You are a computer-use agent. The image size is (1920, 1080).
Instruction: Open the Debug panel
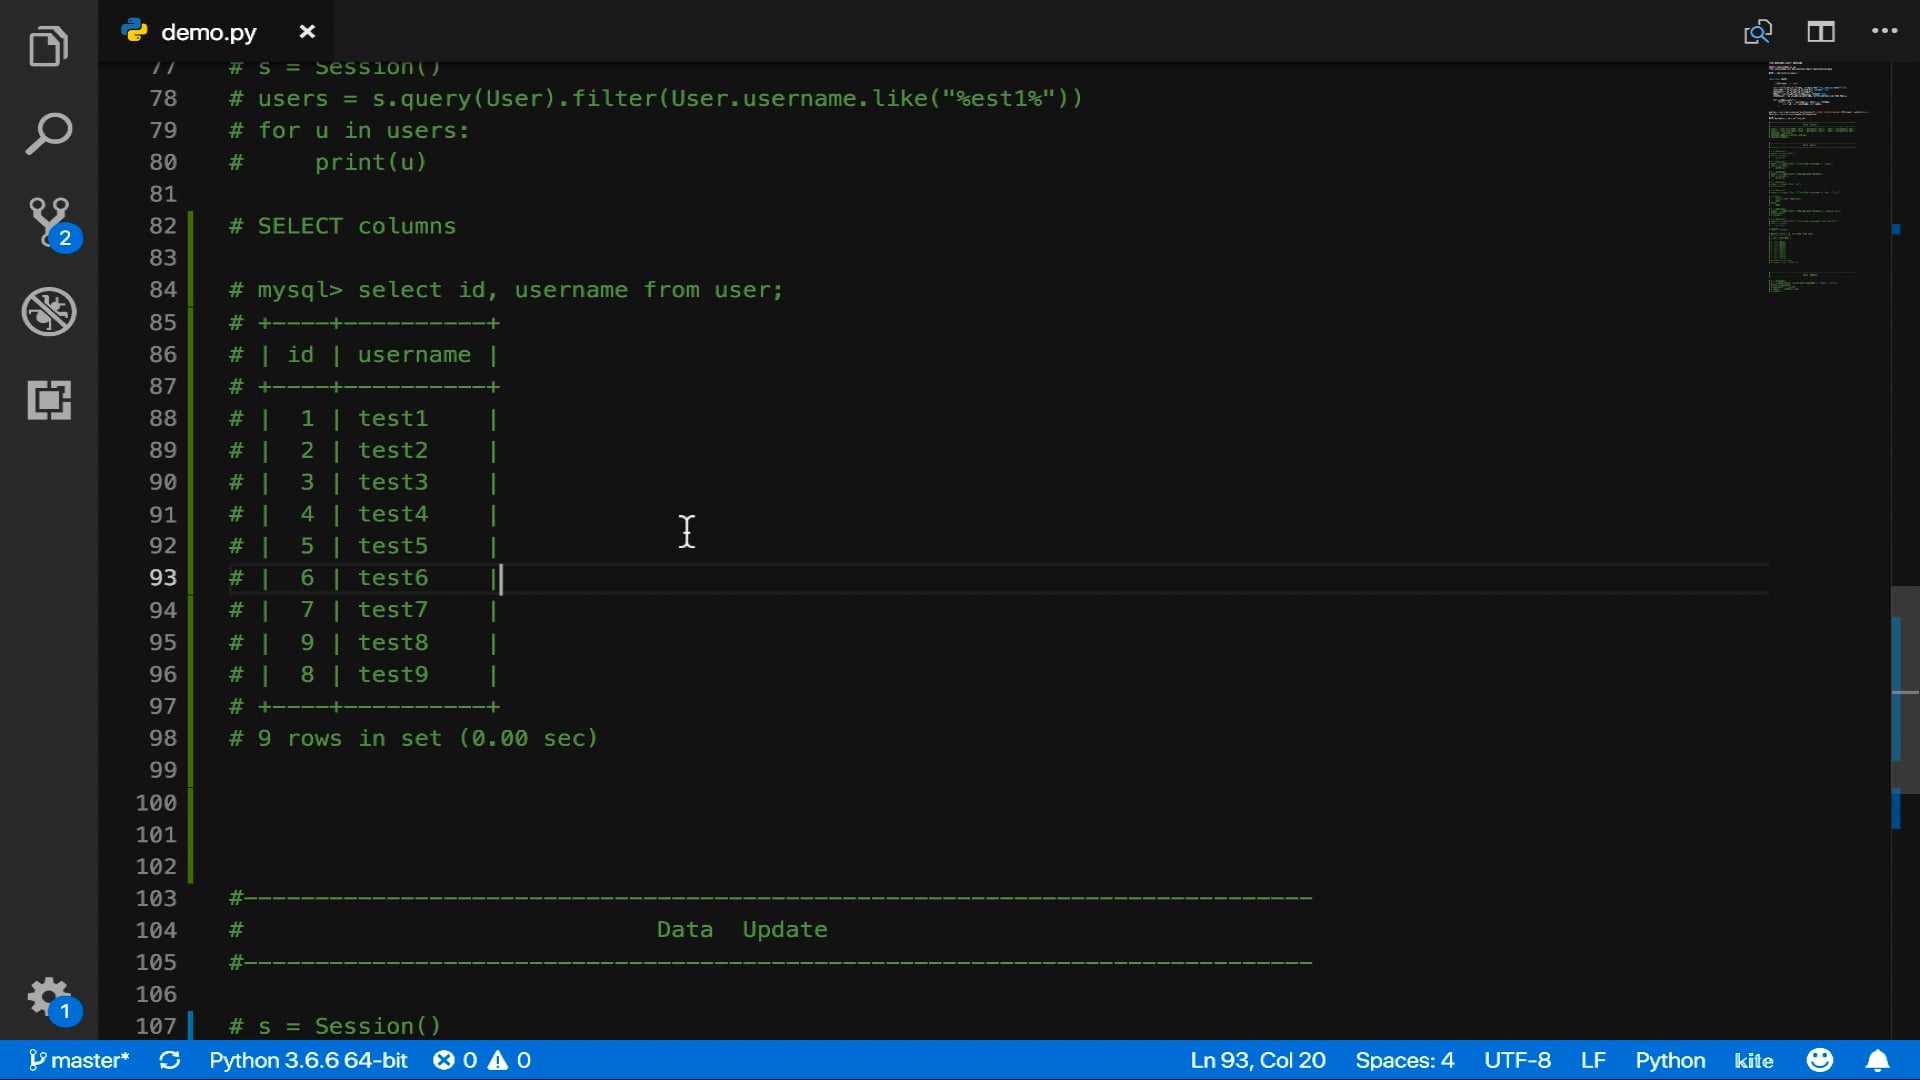pos(48,311)
